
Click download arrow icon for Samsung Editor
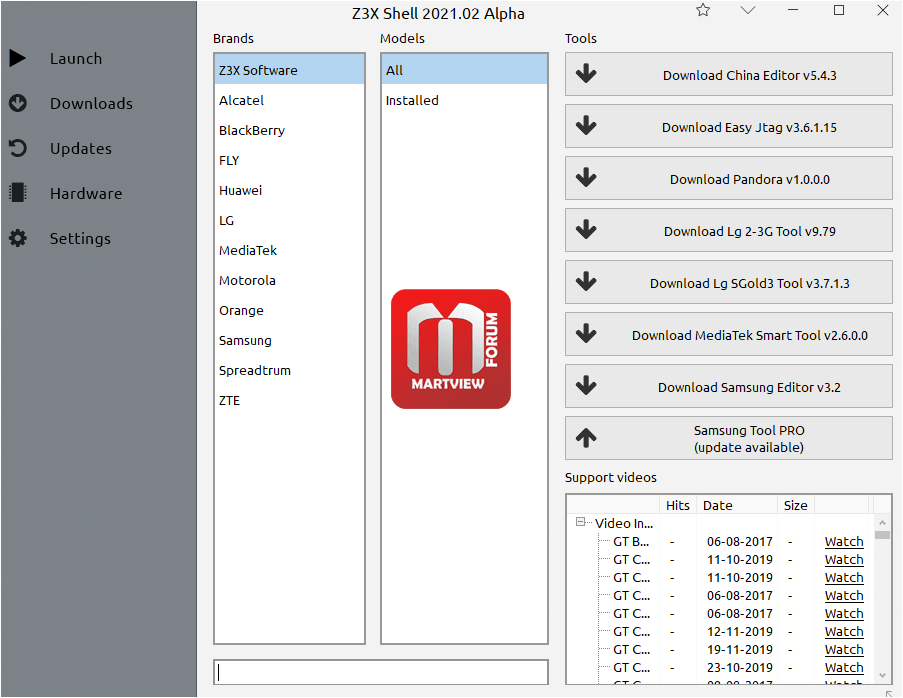coord(586,385)
